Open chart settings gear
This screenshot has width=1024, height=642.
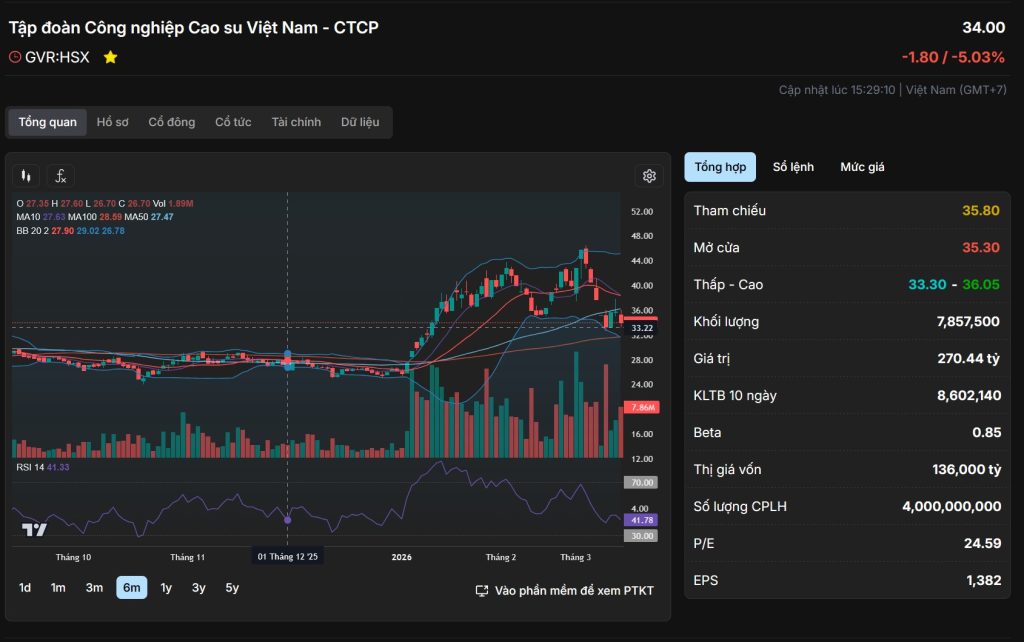[x=649, y=176]
